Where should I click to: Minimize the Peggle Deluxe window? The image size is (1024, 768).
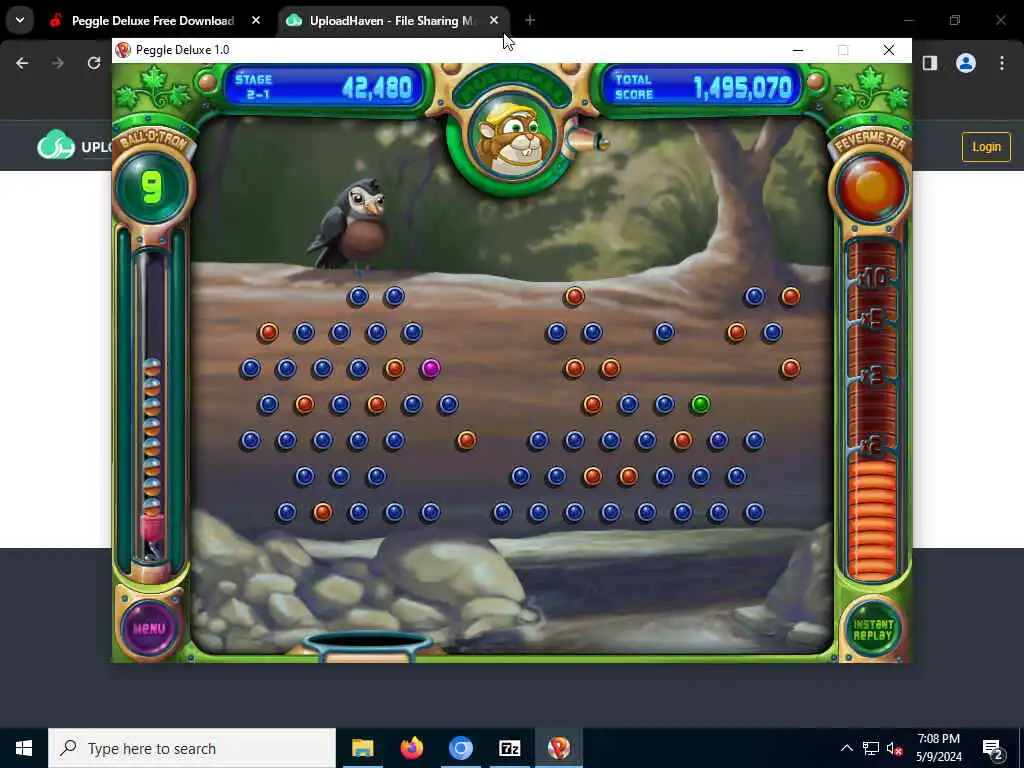pyautogui.click(x=797, y=50)
